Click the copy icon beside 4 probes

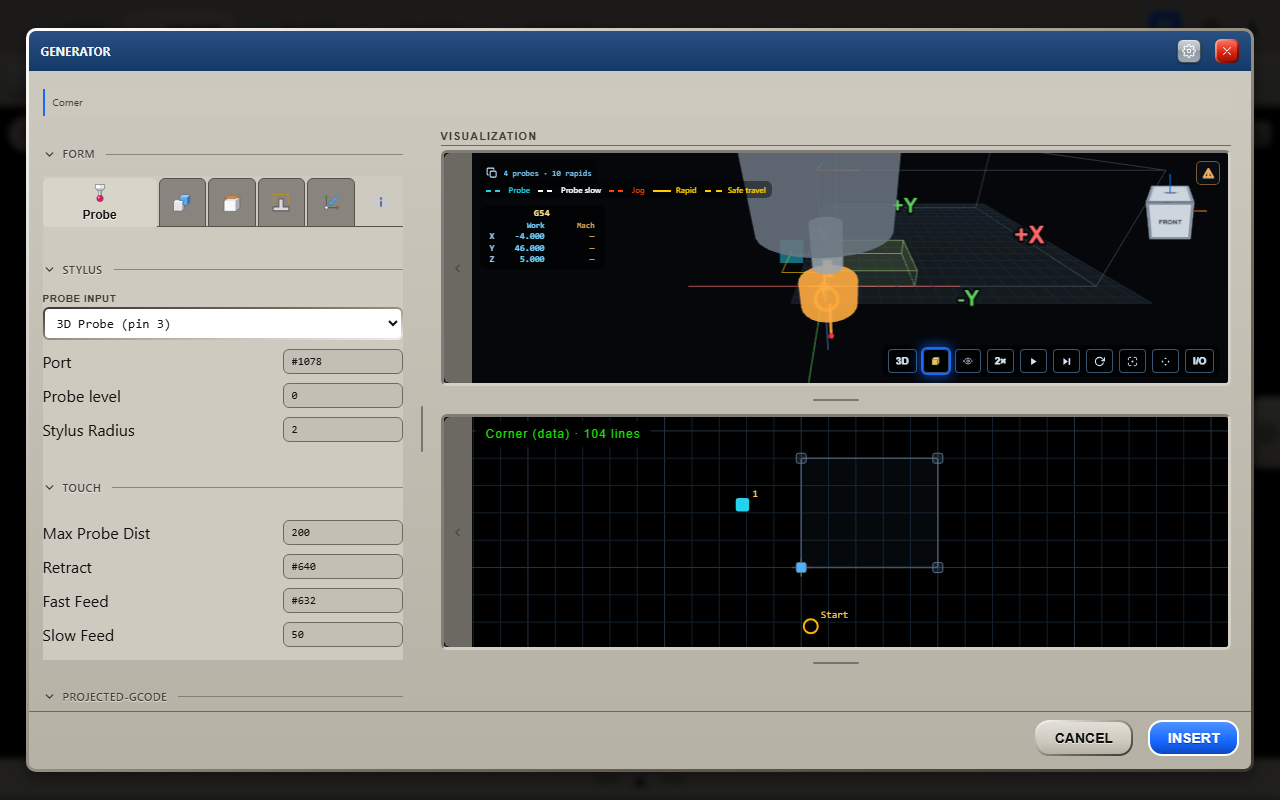pos(491,173)
